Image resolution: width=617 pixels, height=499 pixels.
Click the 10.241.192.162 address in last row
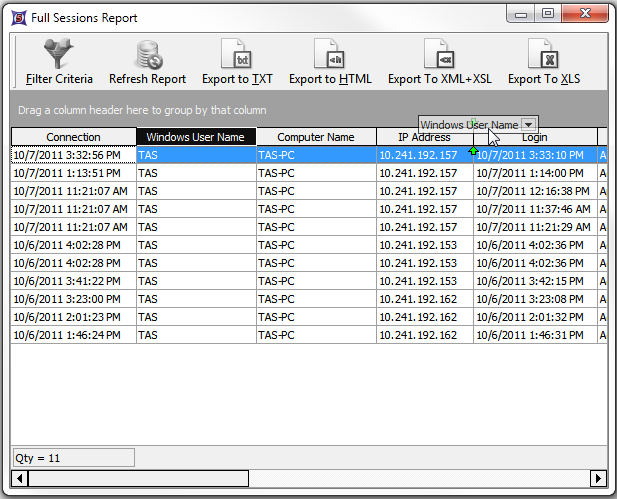coord(418,335)
